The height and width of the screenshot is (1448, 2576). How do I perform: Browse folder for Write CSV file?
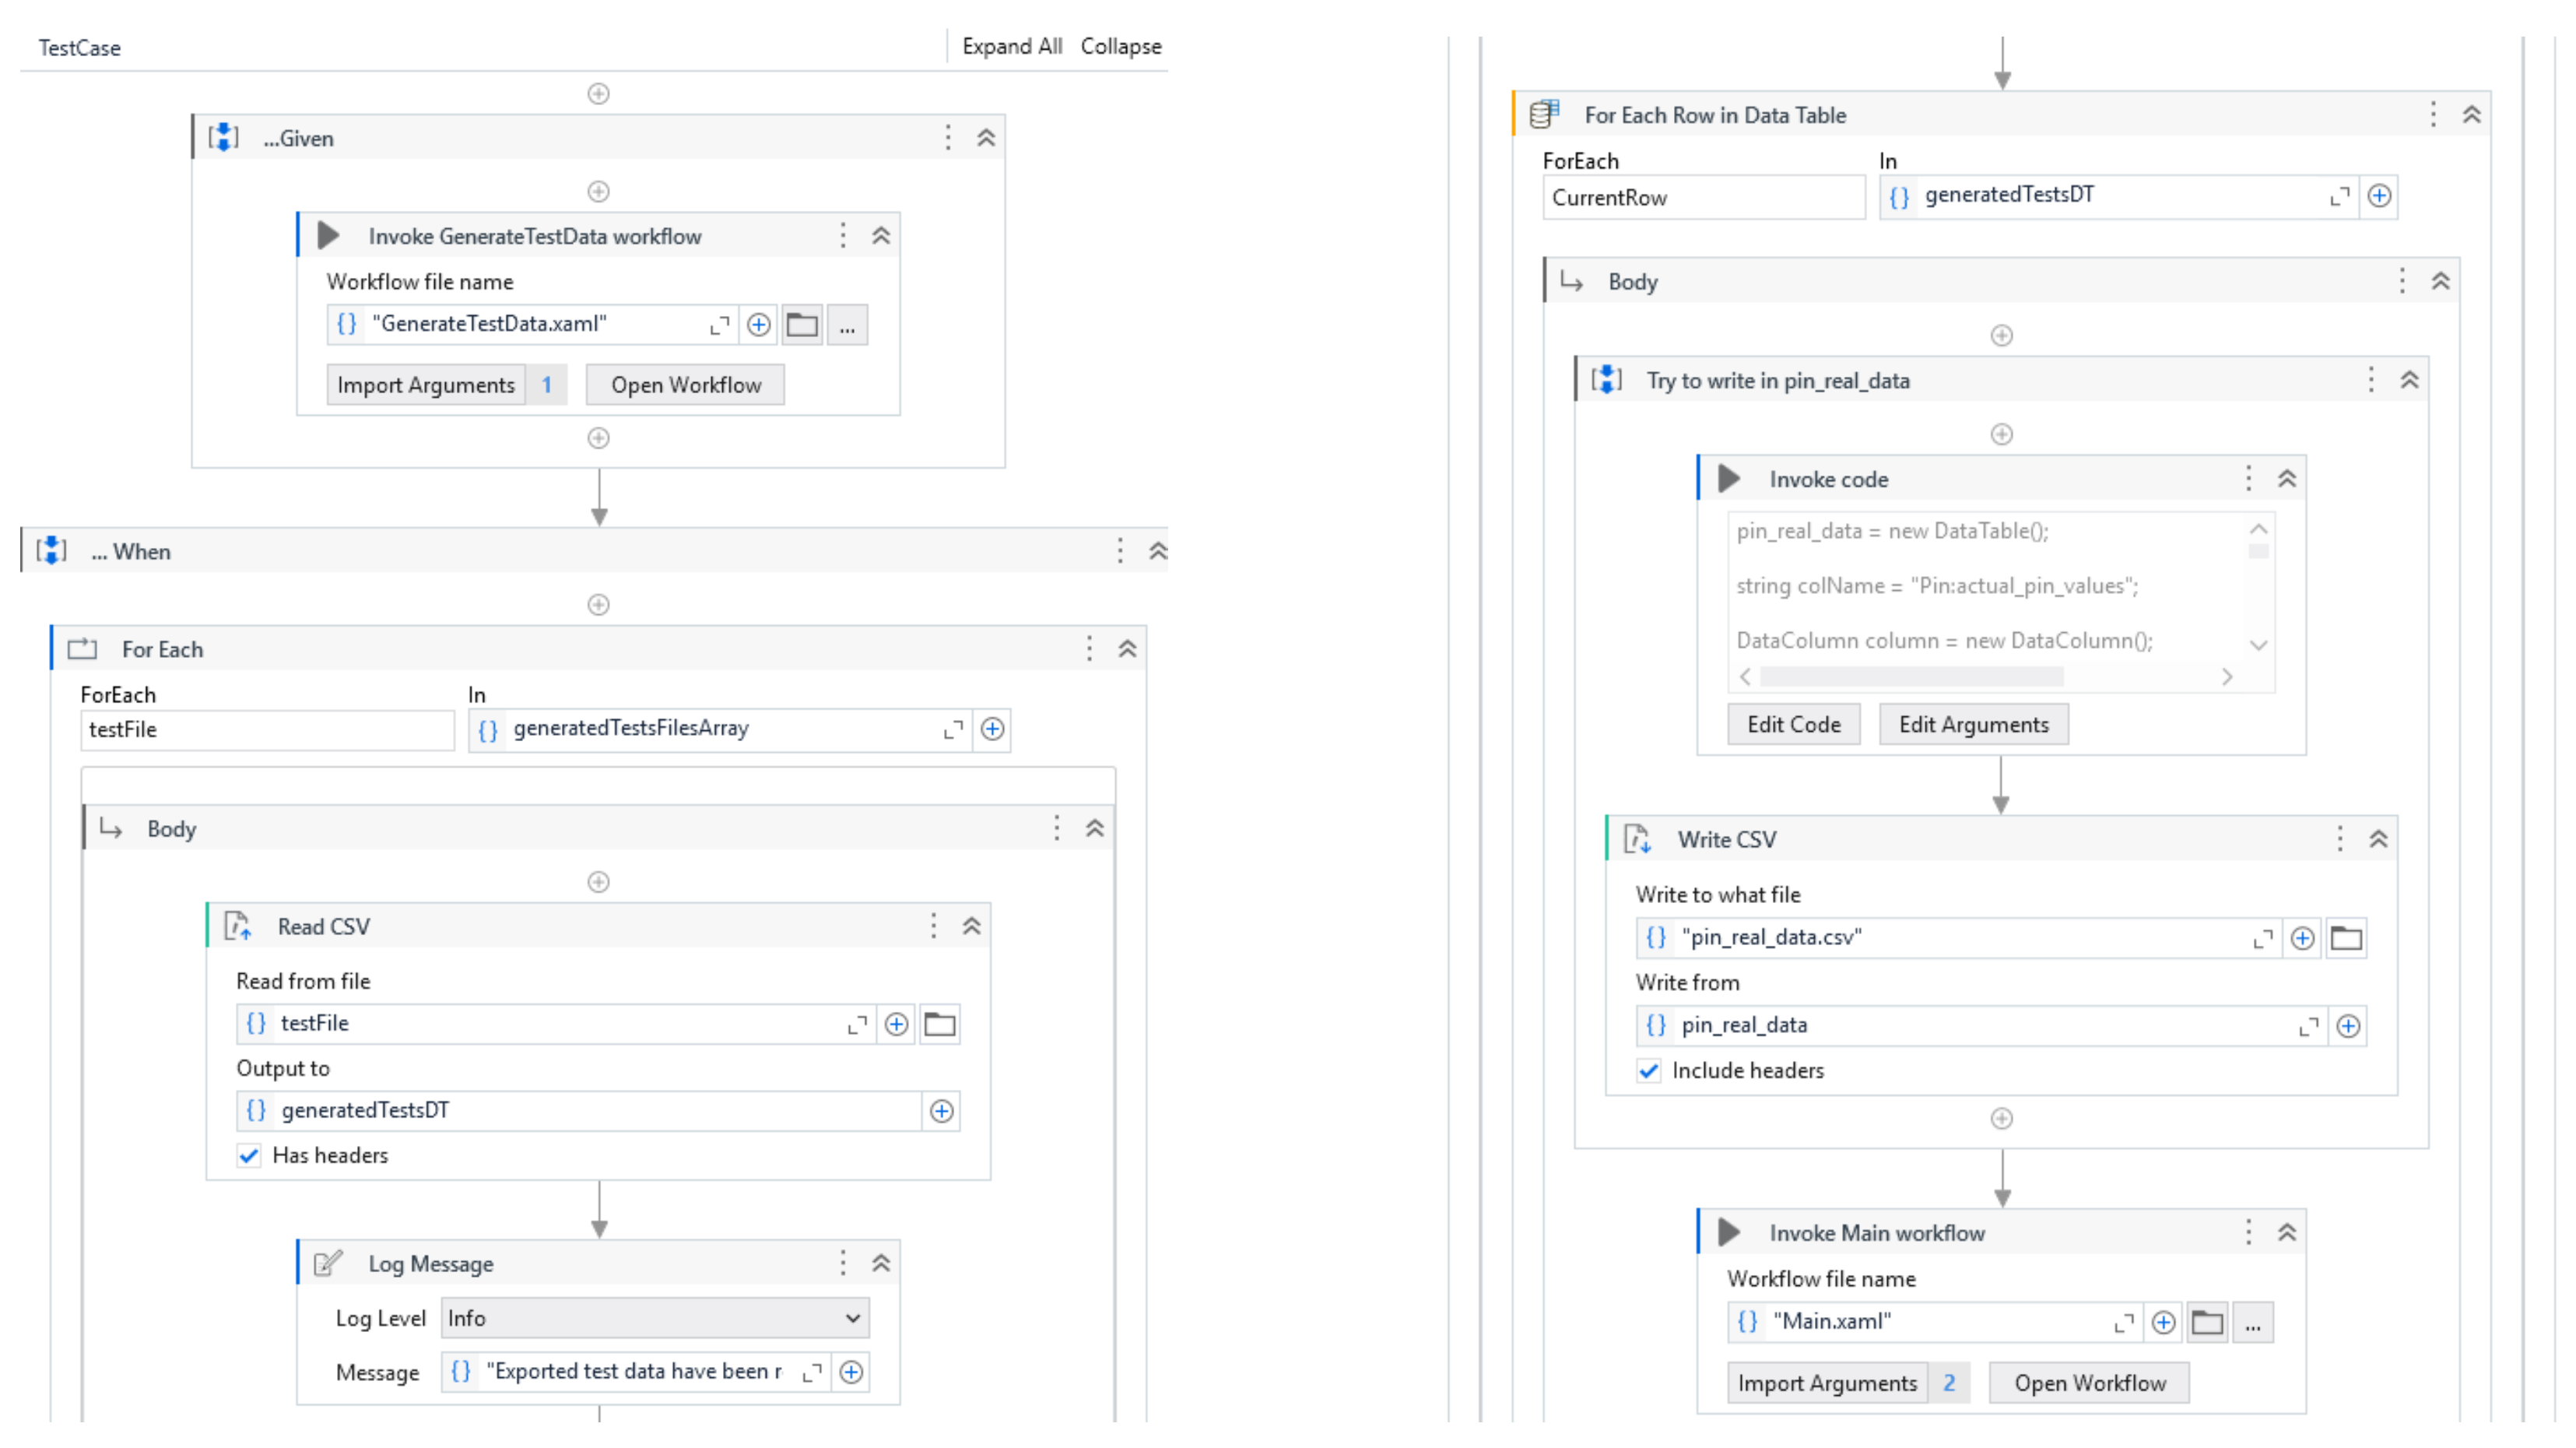click(2346, 938)
